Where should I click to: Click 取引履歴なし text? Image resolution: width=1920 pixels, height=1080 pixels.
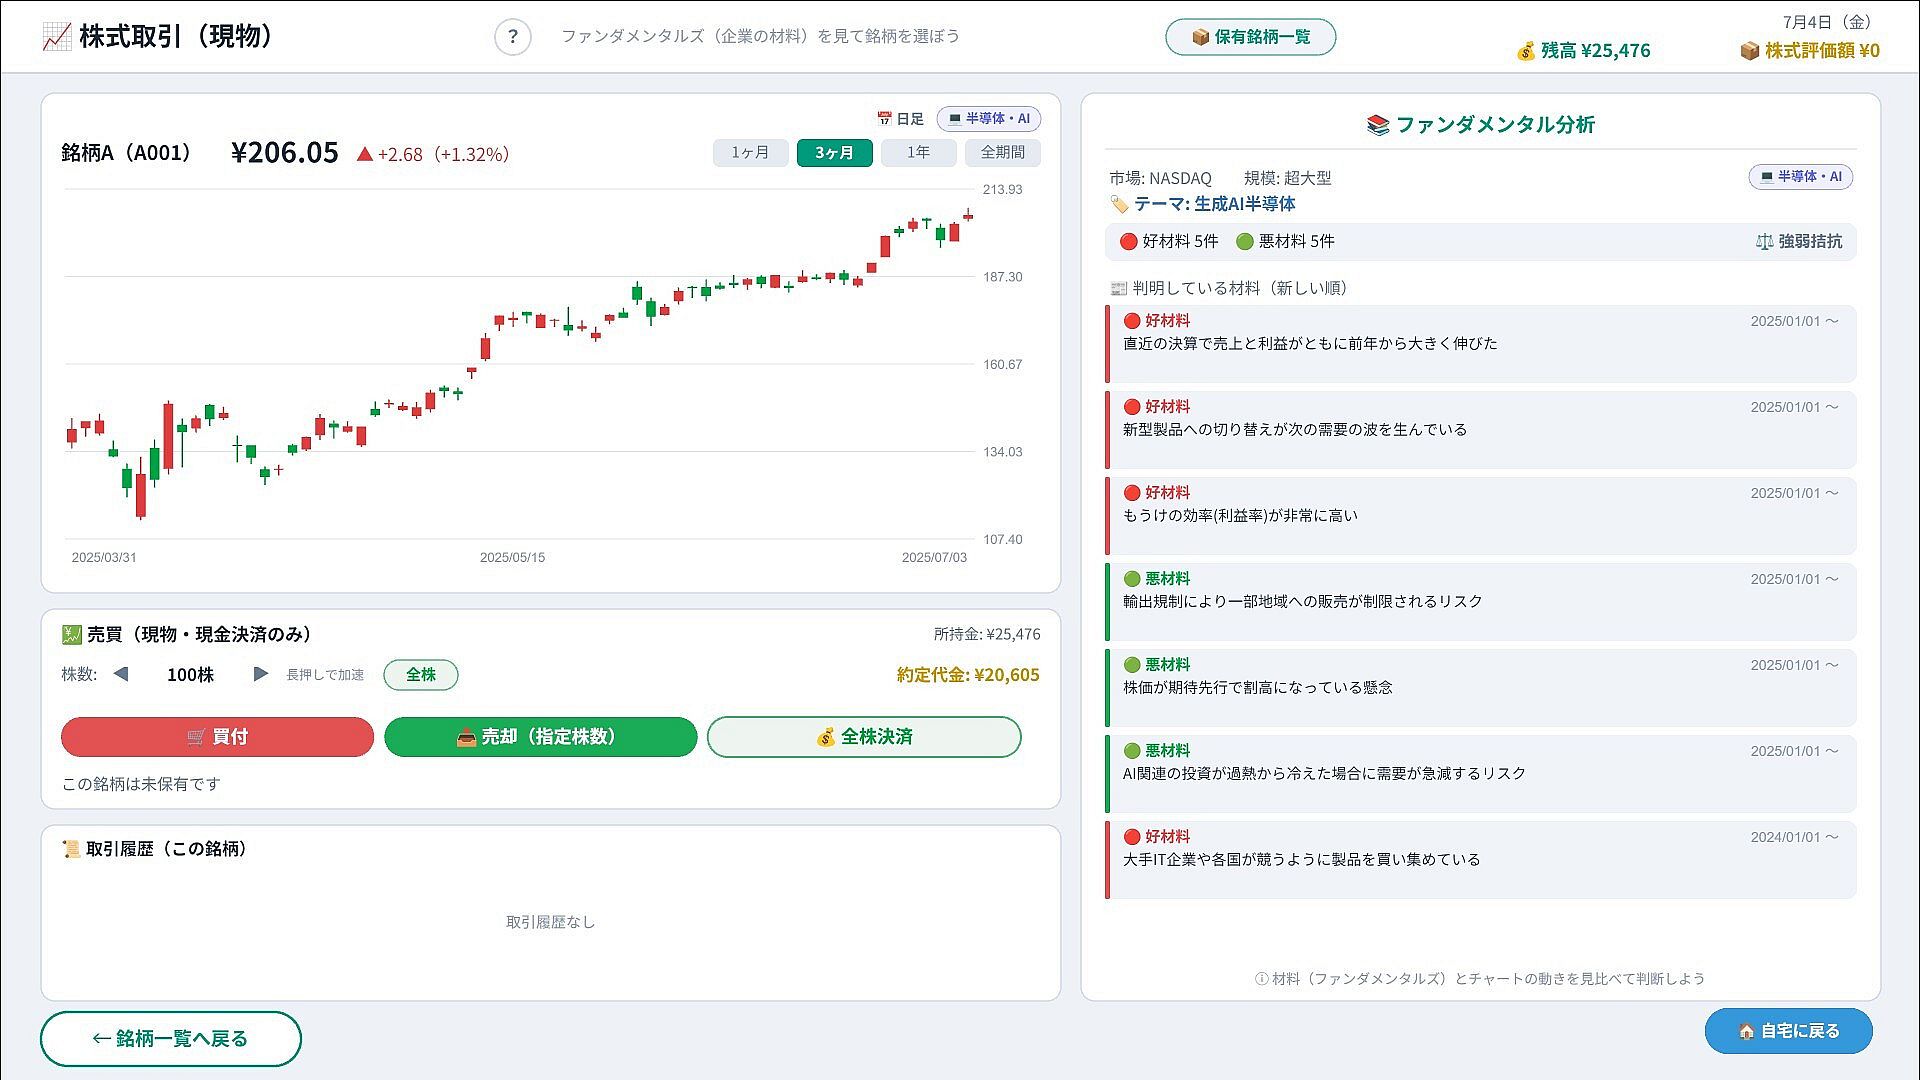(x=550, y=922)
